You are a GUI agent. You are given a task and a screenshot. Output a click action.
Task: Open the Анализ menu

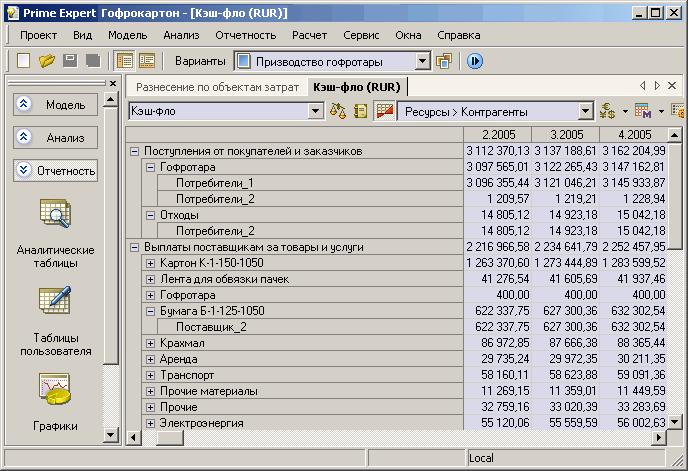(181, 35)
